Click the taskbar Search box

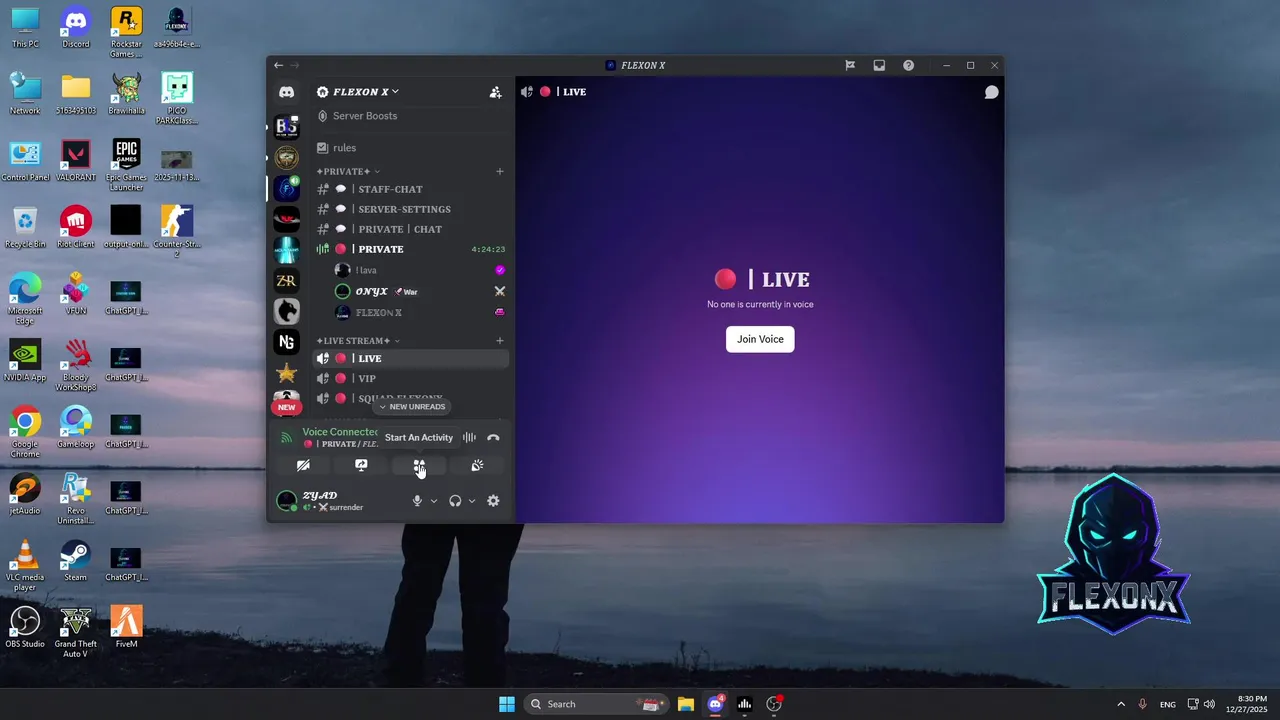coord(596,704)
